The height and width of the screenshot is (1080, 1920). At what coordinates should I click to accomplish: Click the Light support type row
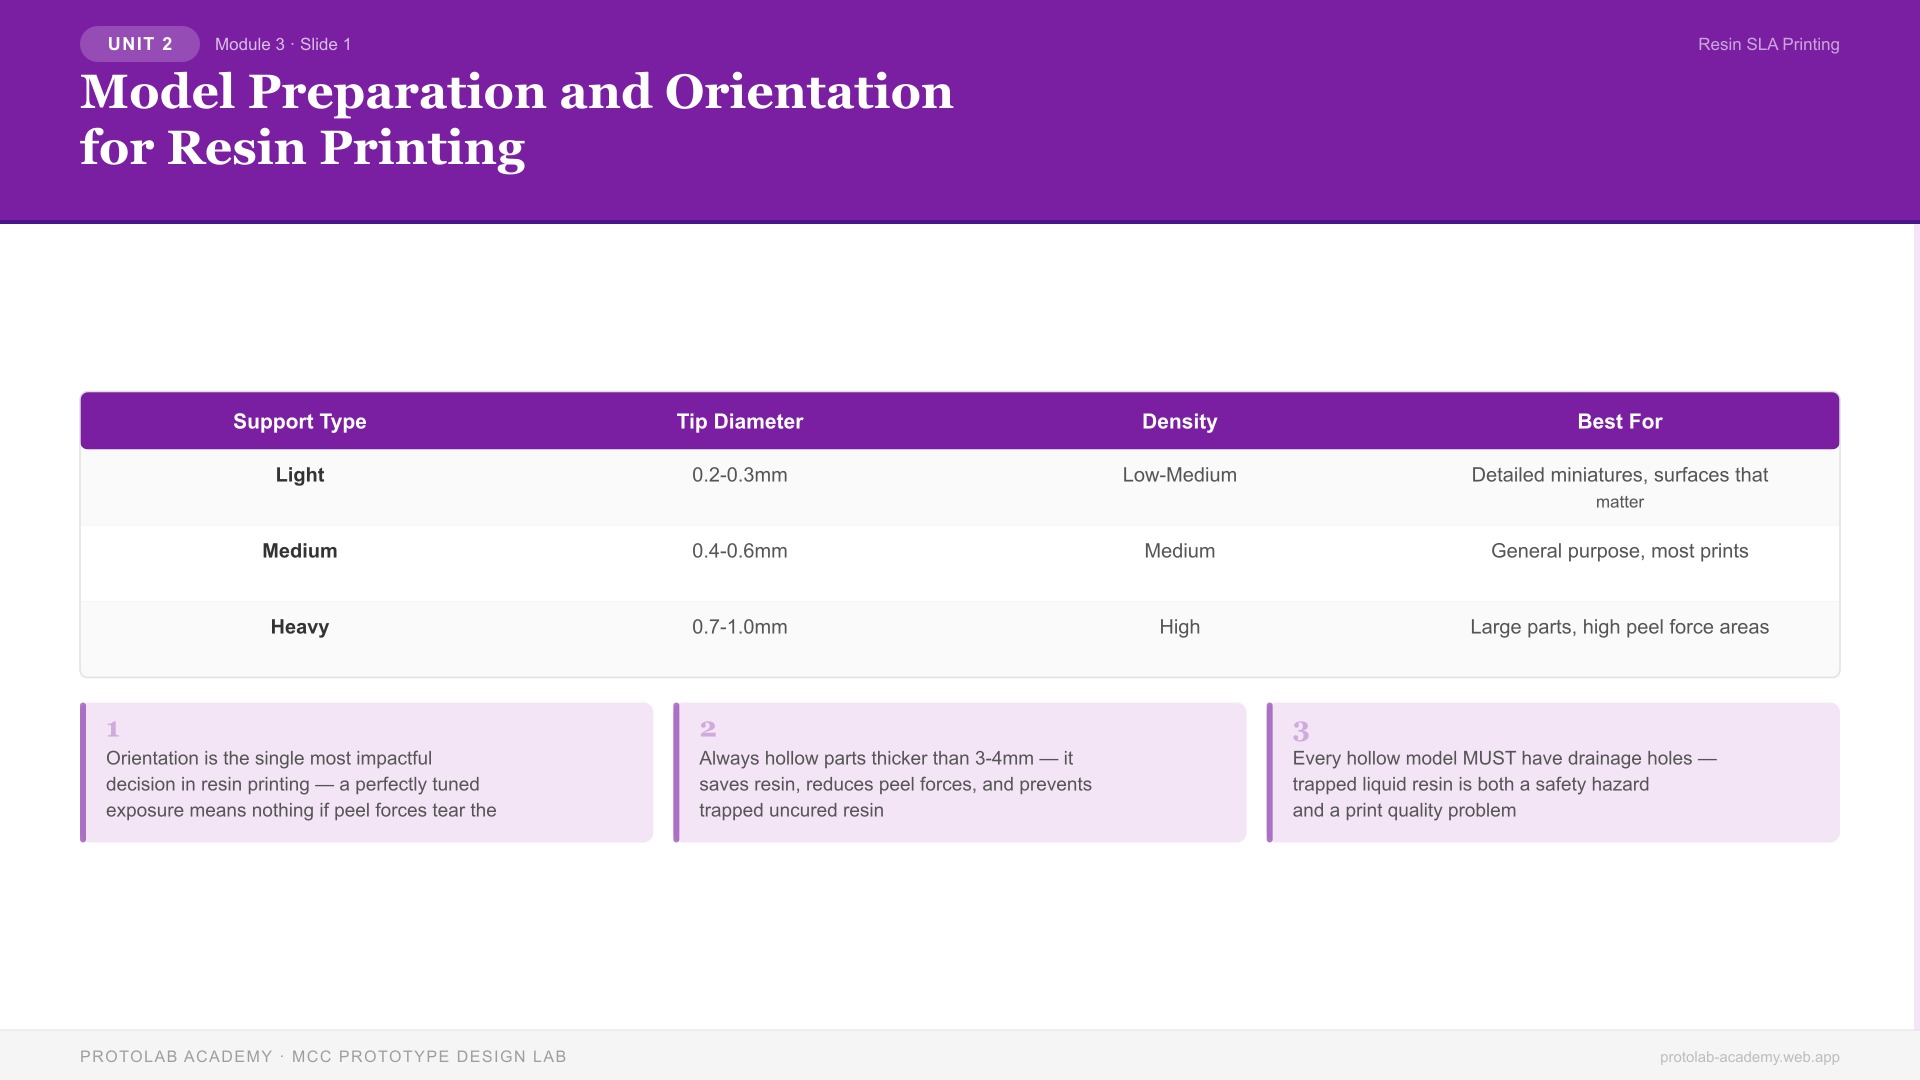tap(300, 475)
